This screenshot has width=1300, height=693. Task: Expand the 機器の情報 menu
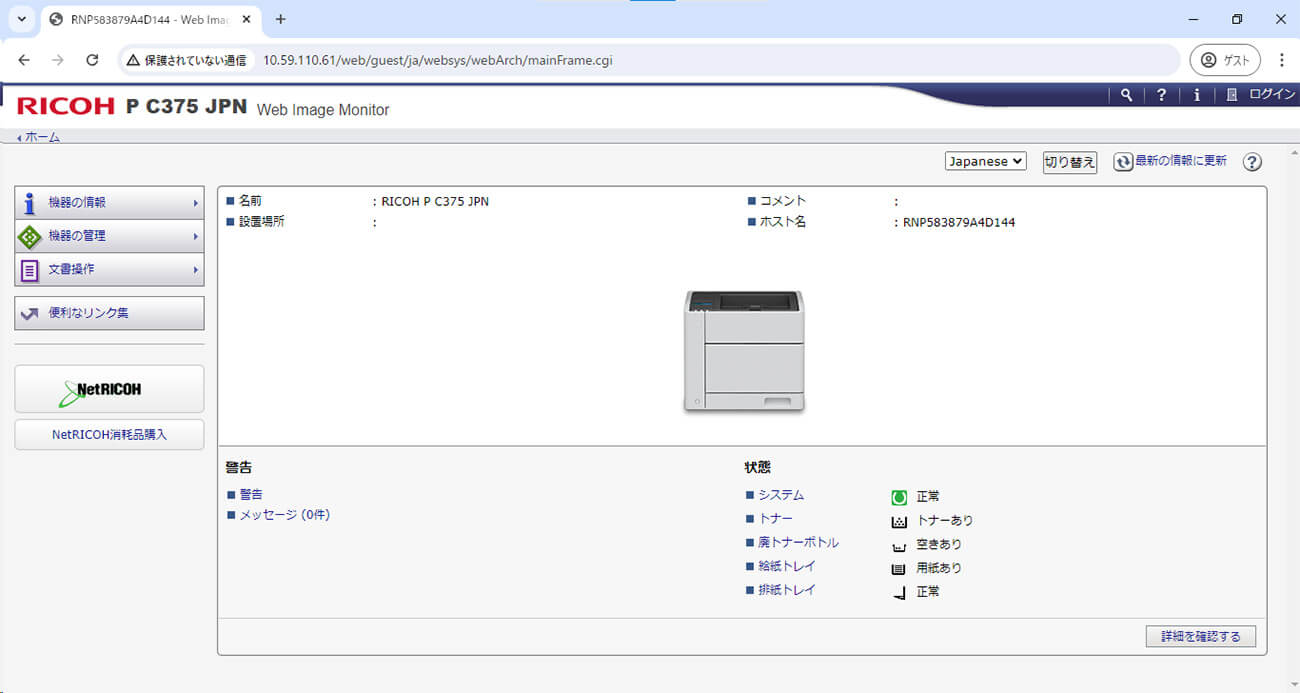(x=109, y=203)
